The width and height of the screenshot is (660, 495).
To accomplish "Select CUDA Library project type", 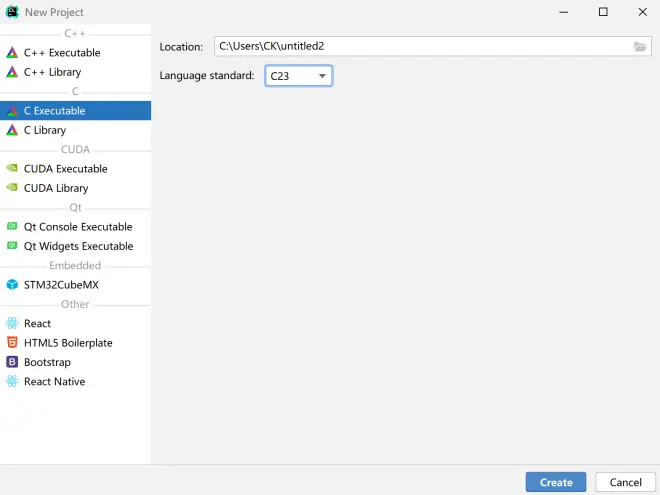I will pyautogui.click(x=75, y=188).
